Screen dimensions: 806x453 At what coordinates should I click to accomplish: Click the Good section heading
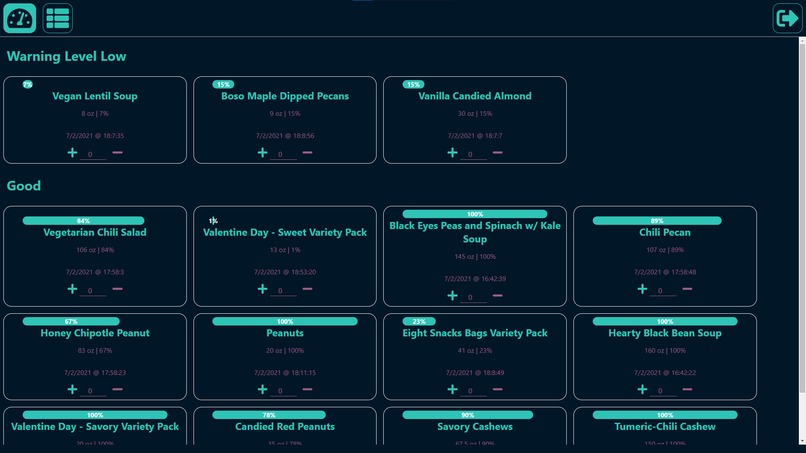tap(24, 186)
